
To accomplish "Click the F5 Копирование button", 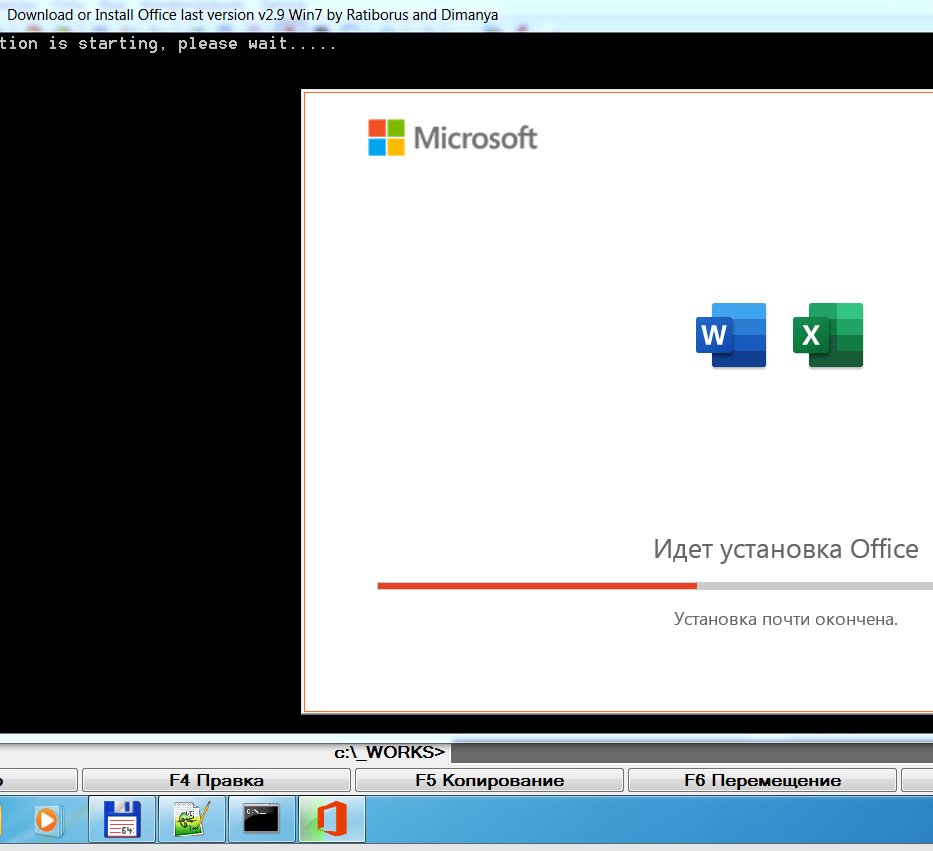I will [x=489, y=780].
